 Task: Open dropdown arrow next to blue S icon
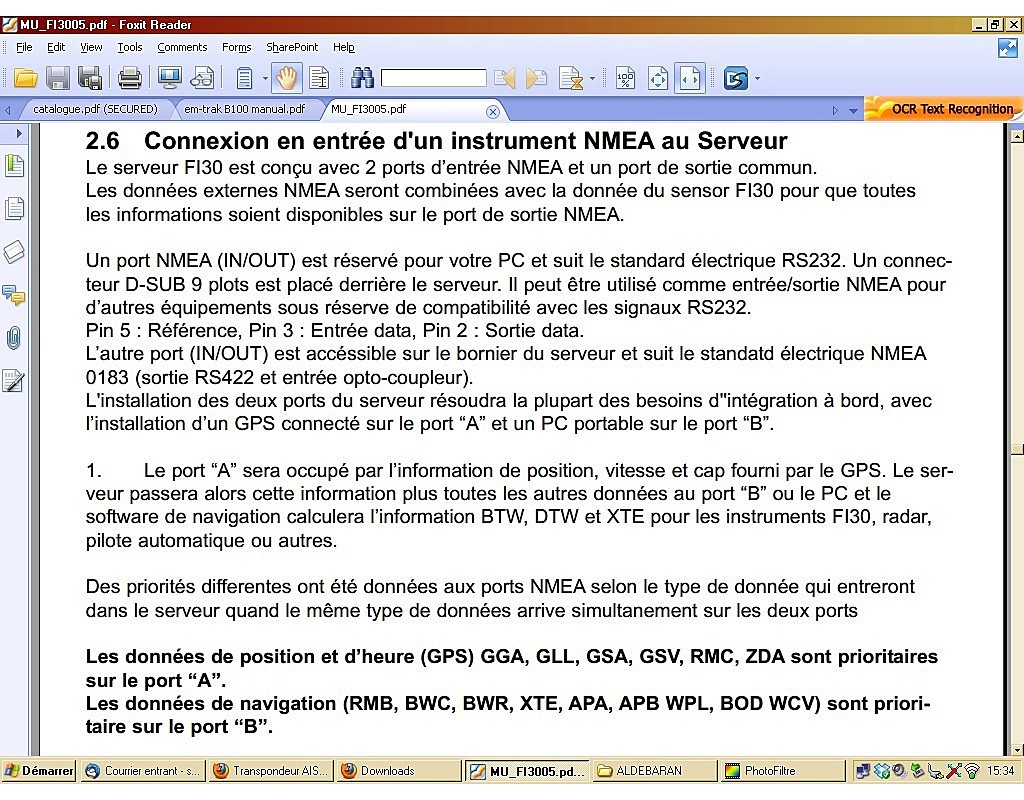click(x=757, y=79)
